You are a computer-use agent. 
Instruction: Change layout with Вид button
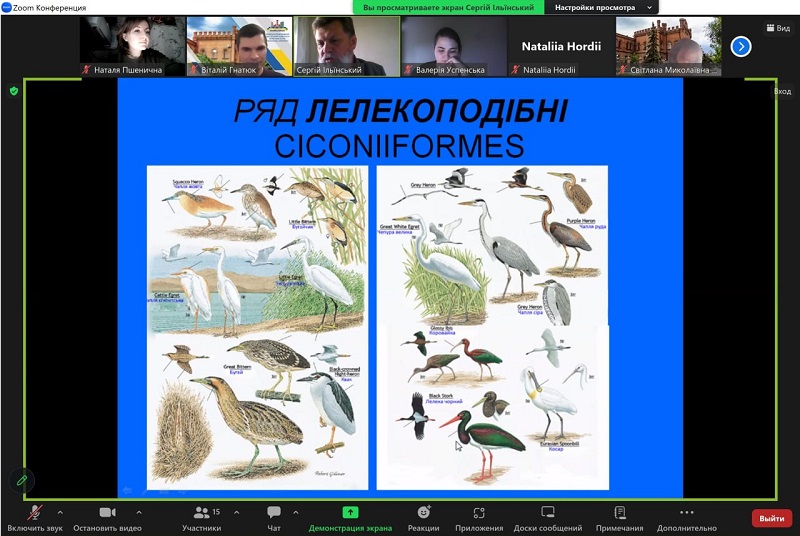coord(778,28)
